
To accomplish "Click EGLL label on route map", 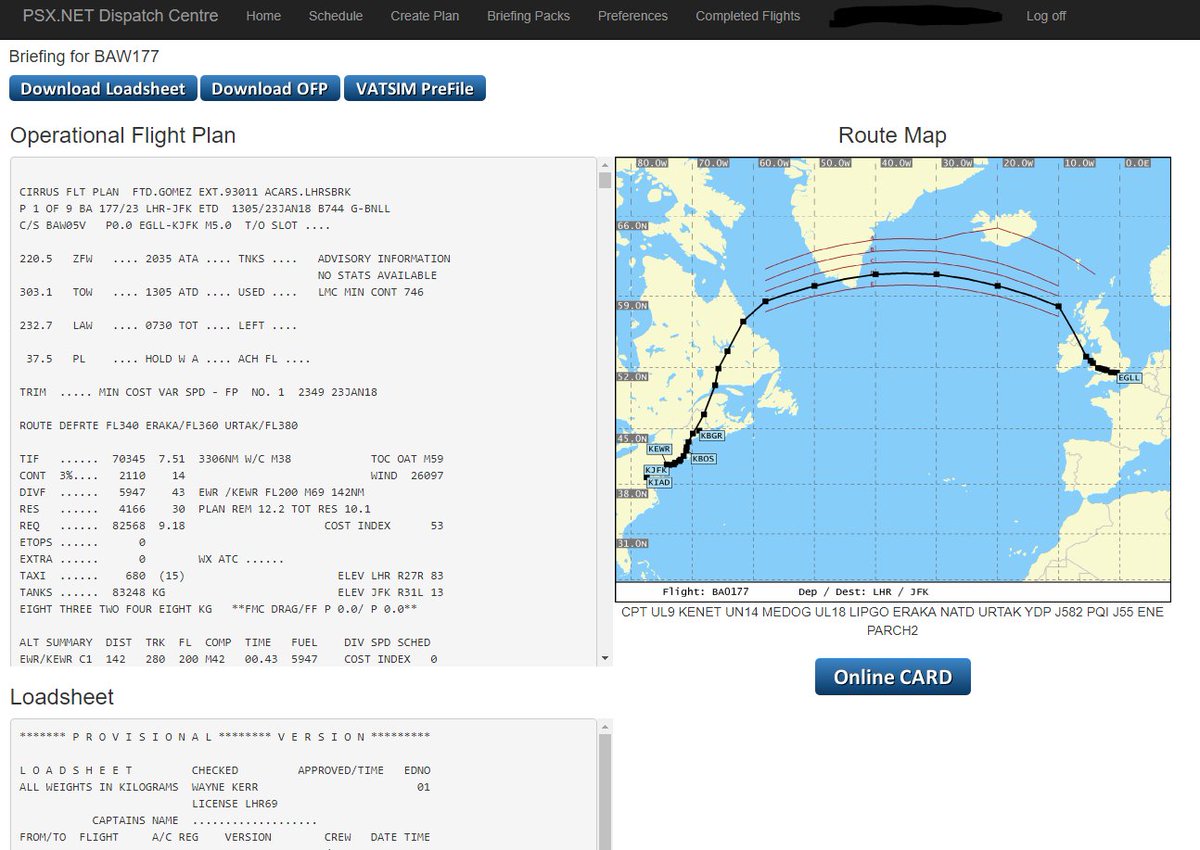I will [x=1129, y=378].
